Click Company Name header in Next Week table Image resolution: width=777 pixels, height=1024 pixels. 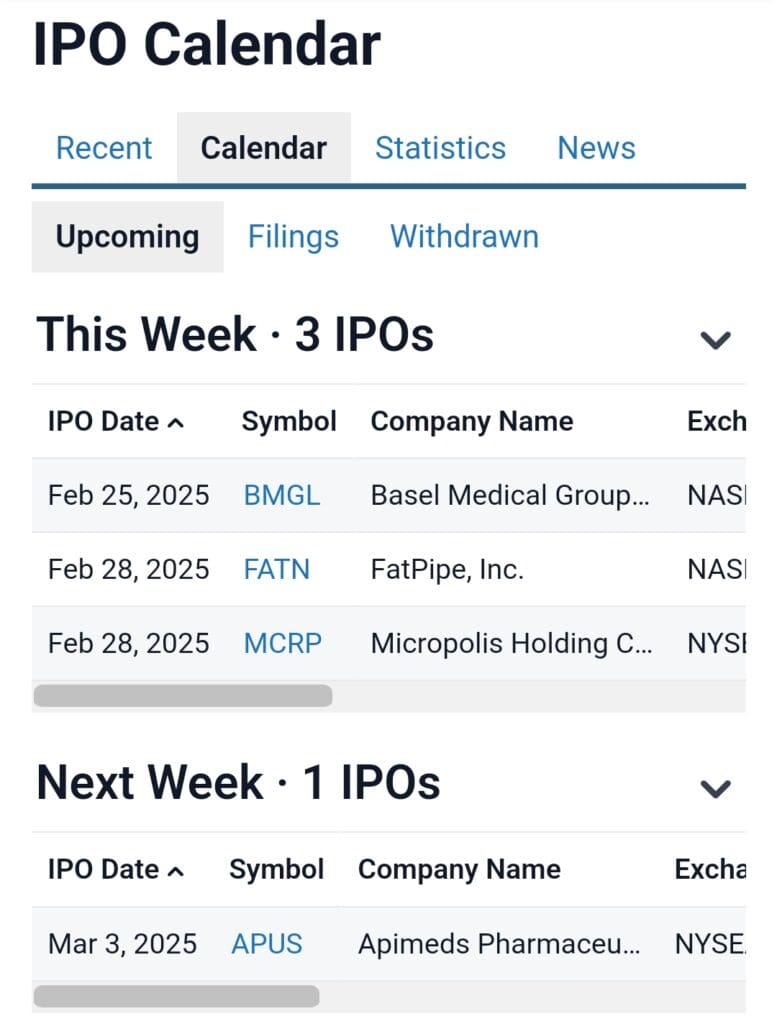[459, 869]
